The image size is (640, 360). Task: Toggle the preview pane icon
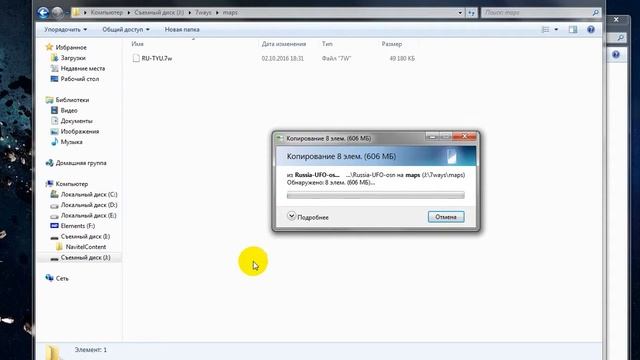coord(573,29)
